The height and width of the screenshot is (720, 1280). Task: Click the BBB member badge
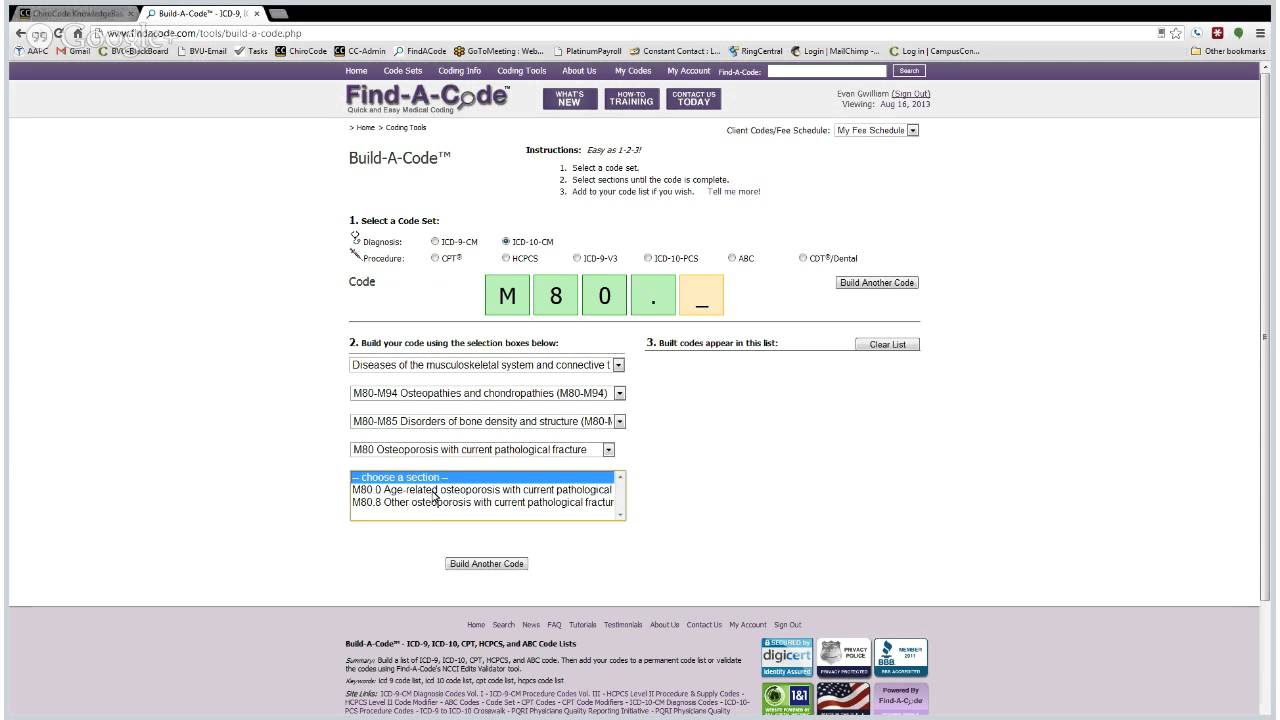(901, 657)
